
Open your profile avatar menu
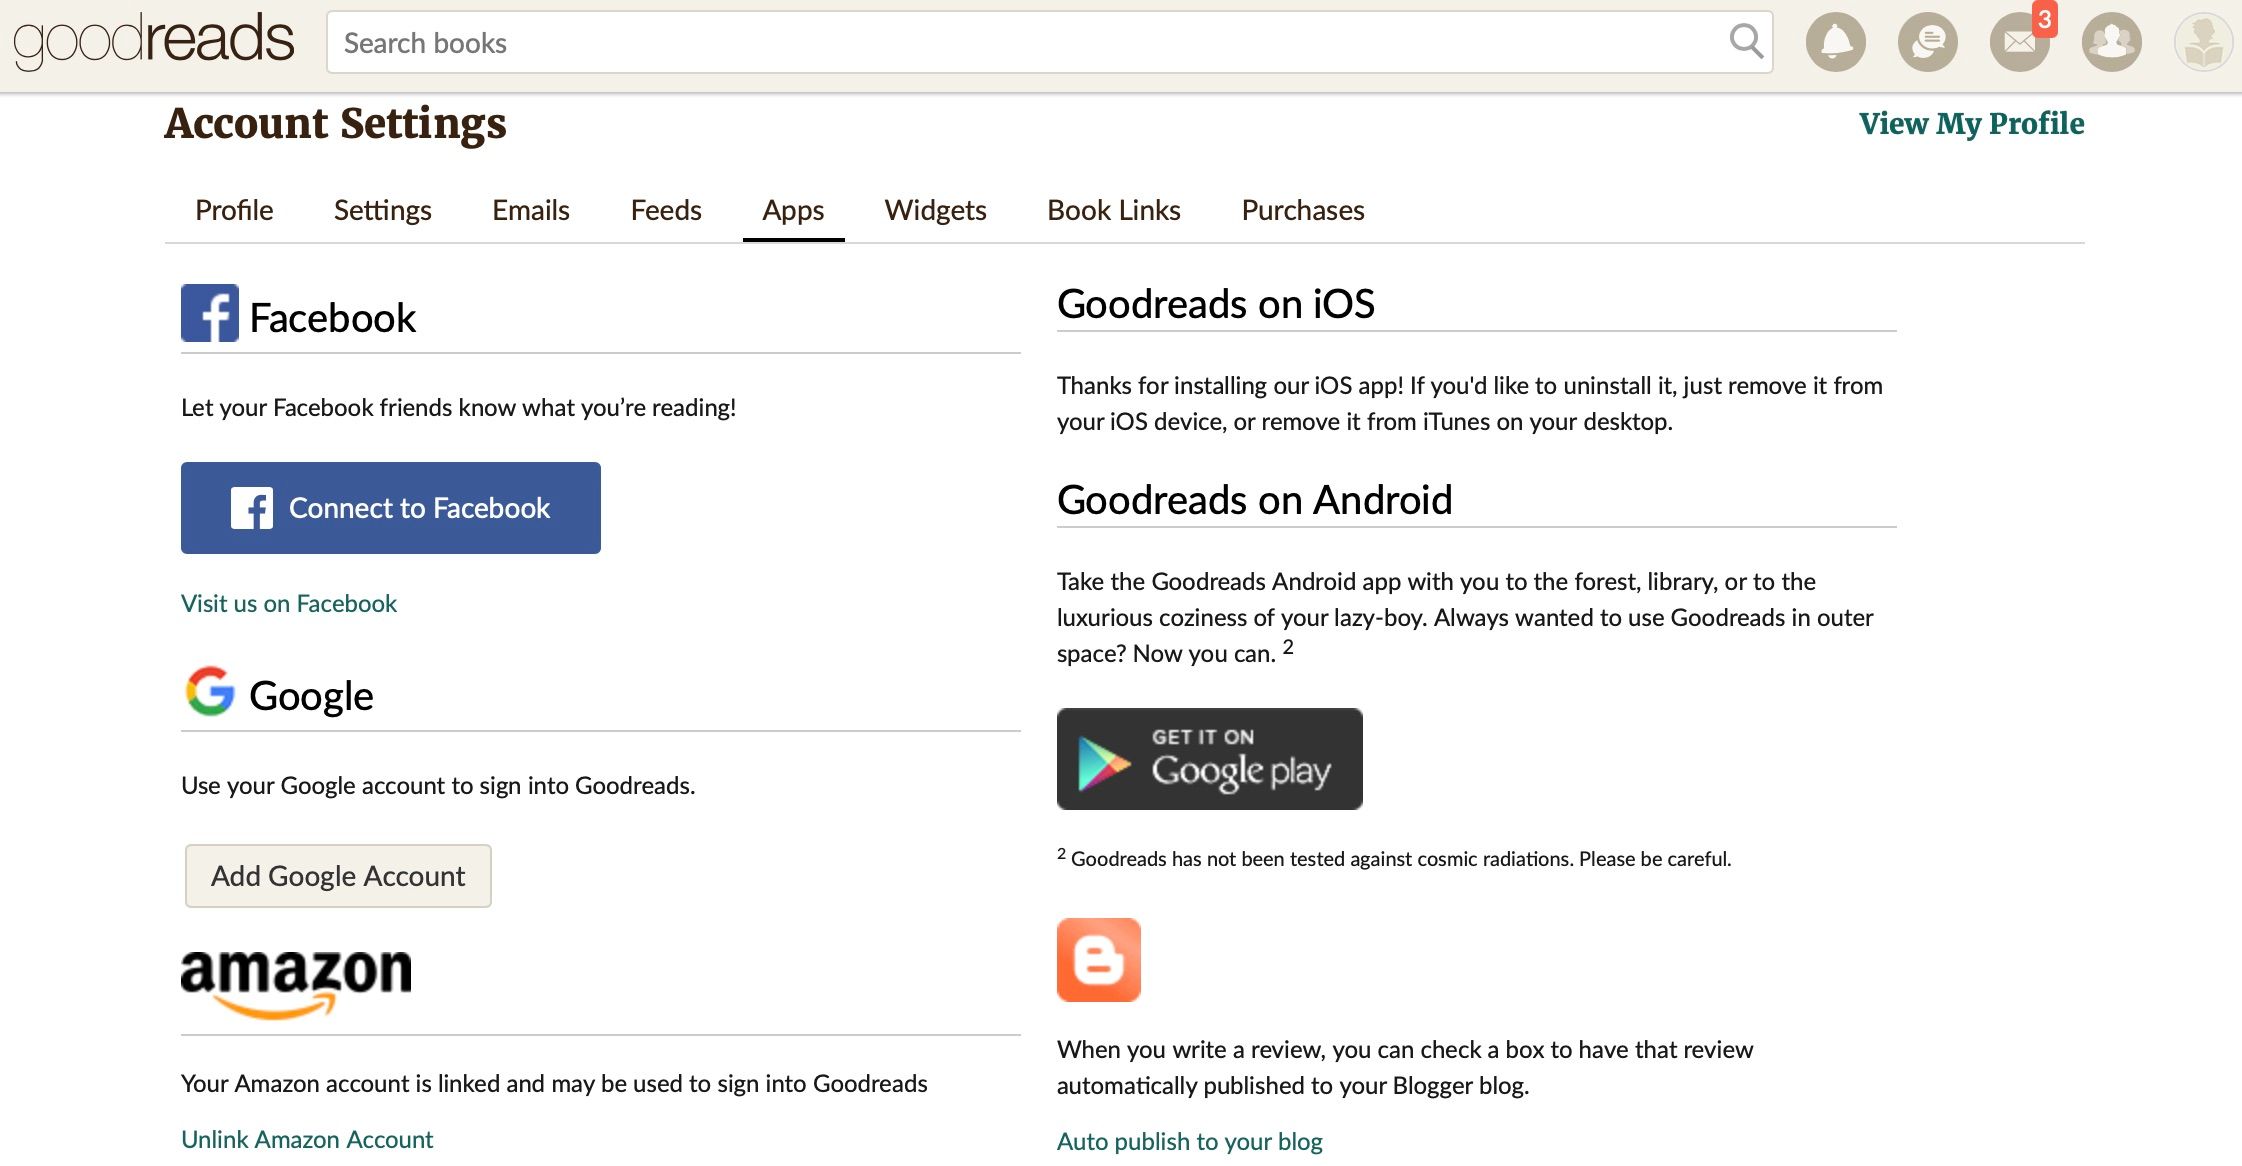[2202, 41]
